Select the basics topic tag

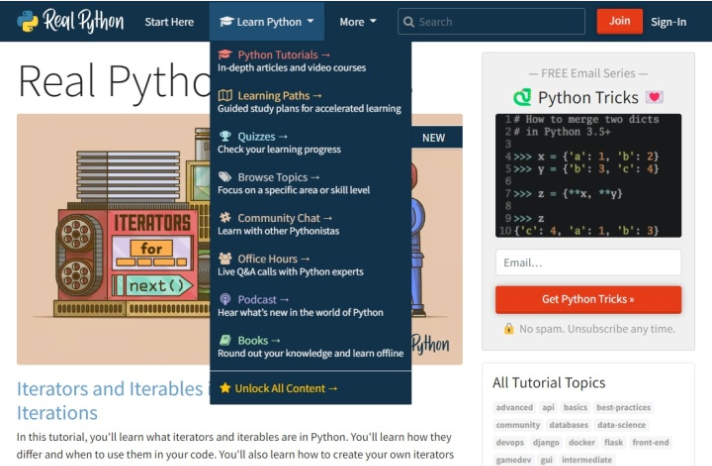(575, 407)
